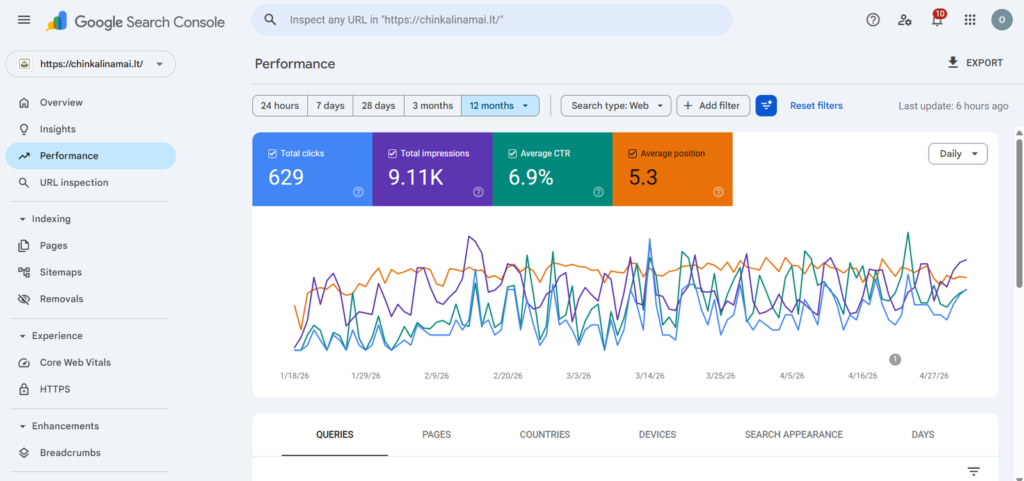Switch to the Days tab
The image size is (1024, 481).
click(x=923, y=435)
